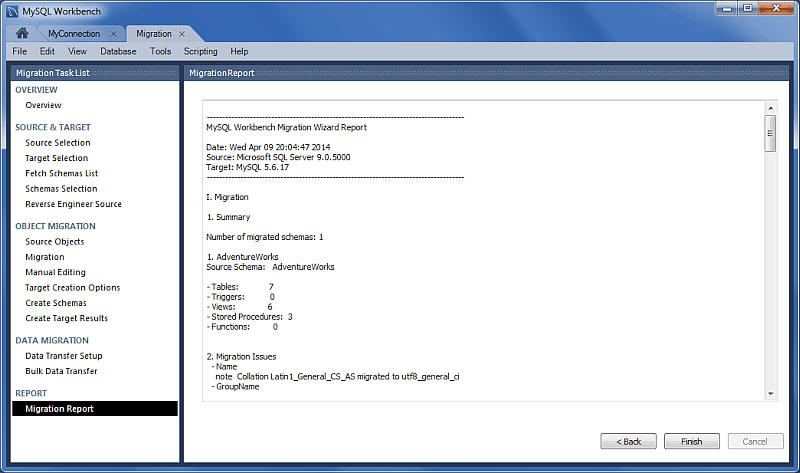The image size is (800, 473).
Task: Open the Edit menu
Action: 47,51
